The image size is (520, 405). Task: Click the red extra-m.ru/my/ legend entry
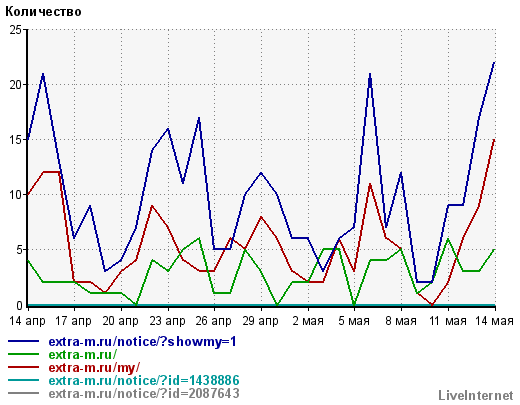(x=94, y=367)
